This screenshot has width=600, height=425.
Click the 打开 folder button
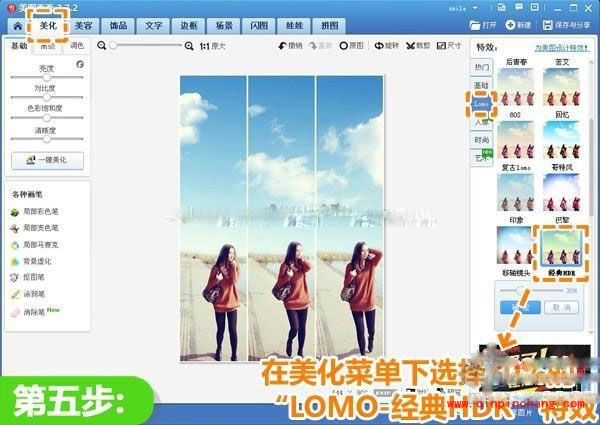pyautogui.click(x=483, y=25)
